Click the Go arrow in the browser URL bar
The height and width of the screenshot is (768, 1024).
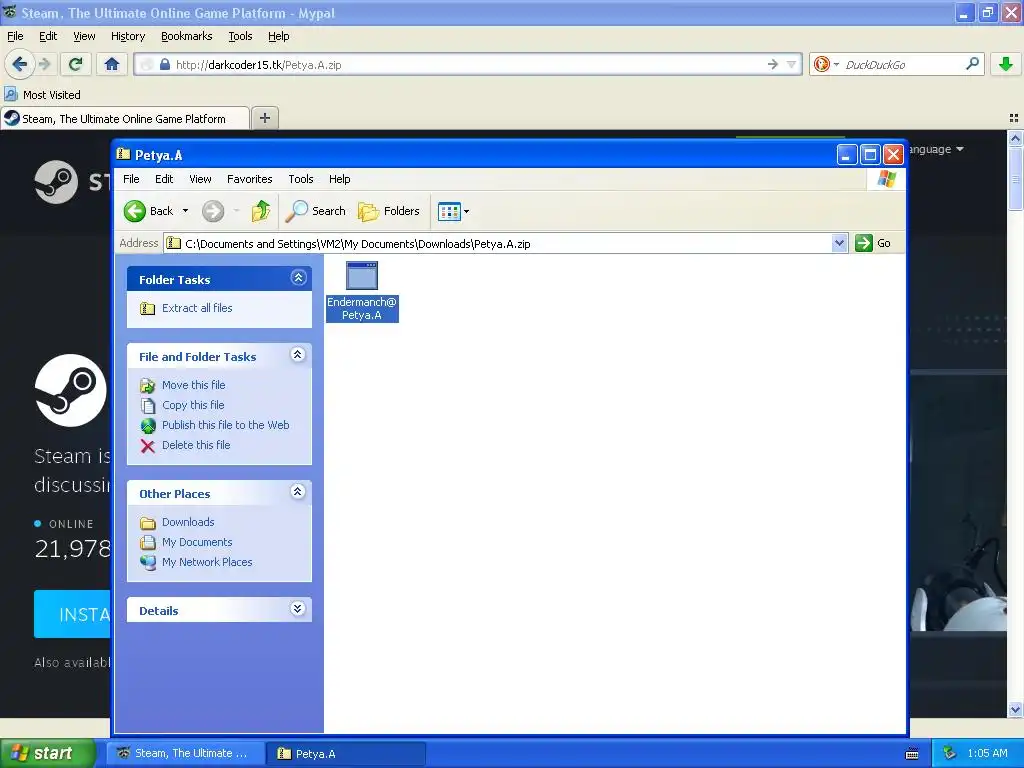[x=773, y=64]
